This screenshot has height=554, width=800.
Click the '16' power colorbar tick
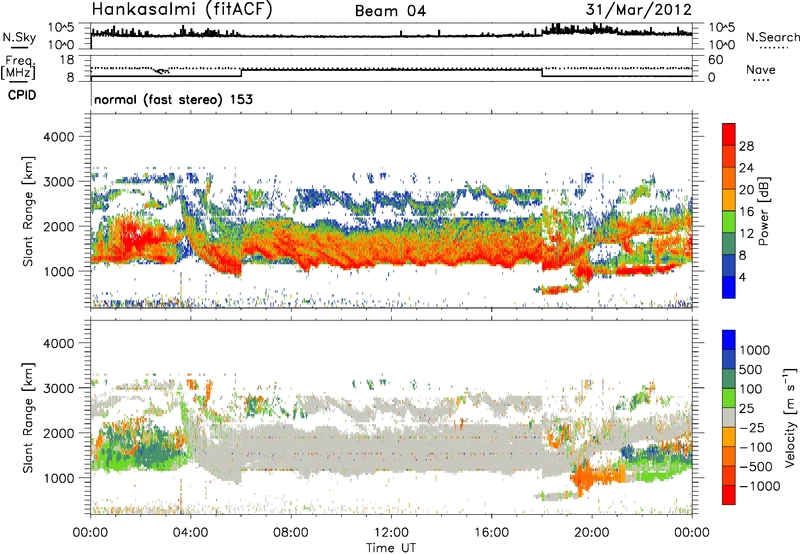746,212
